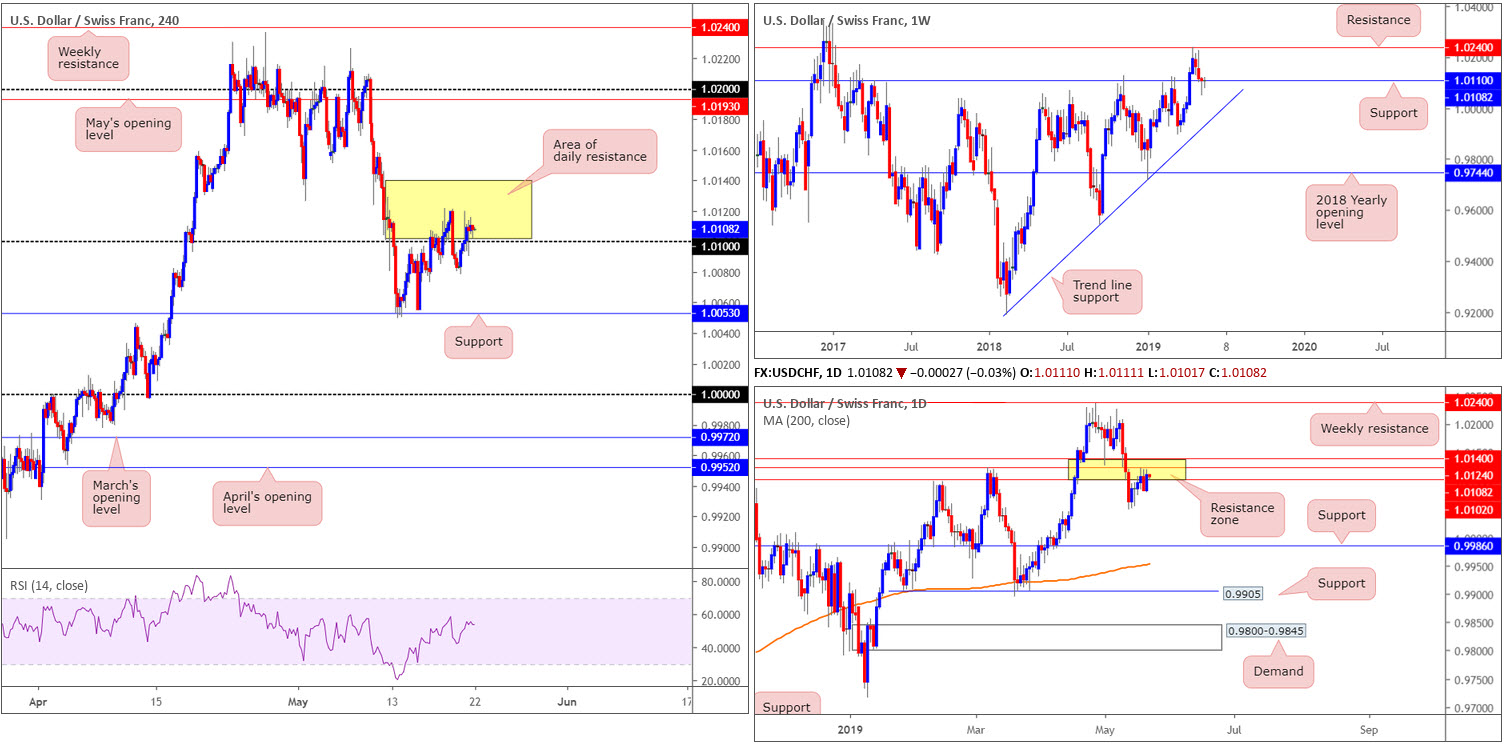Screen dimensions: 1505x744
Task: Click the '0.9905' level label
Action: (x=1242, y=593)
